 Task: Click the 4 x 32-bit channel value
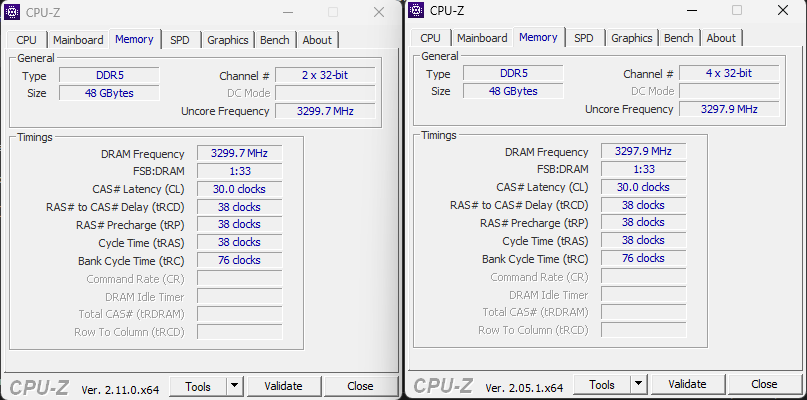[729, 73]
